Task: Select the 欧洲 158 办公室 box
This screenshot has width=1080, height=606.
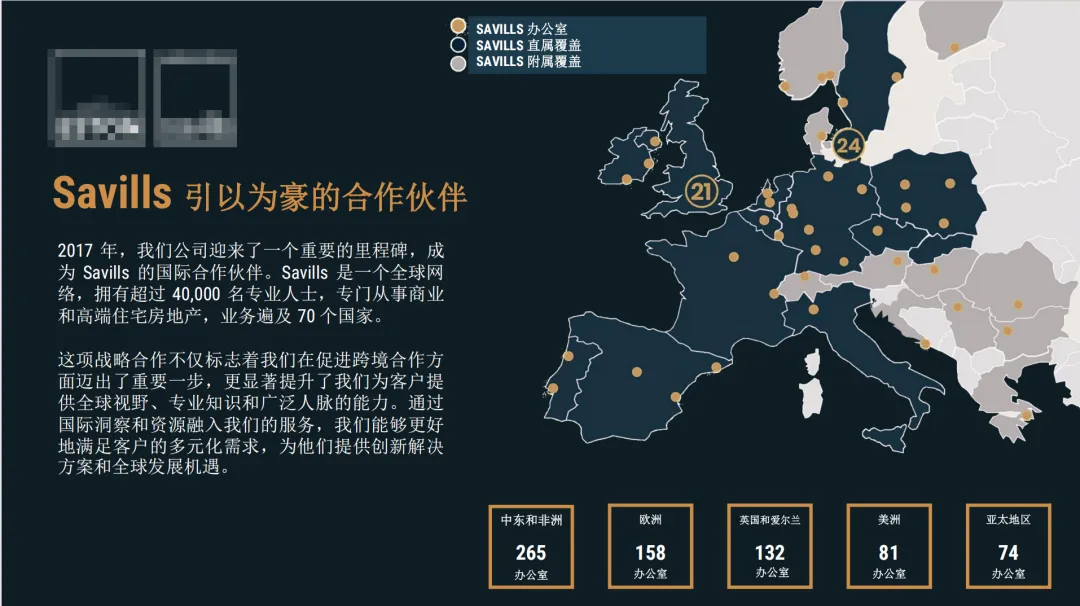Action: (x=650, y=547)
